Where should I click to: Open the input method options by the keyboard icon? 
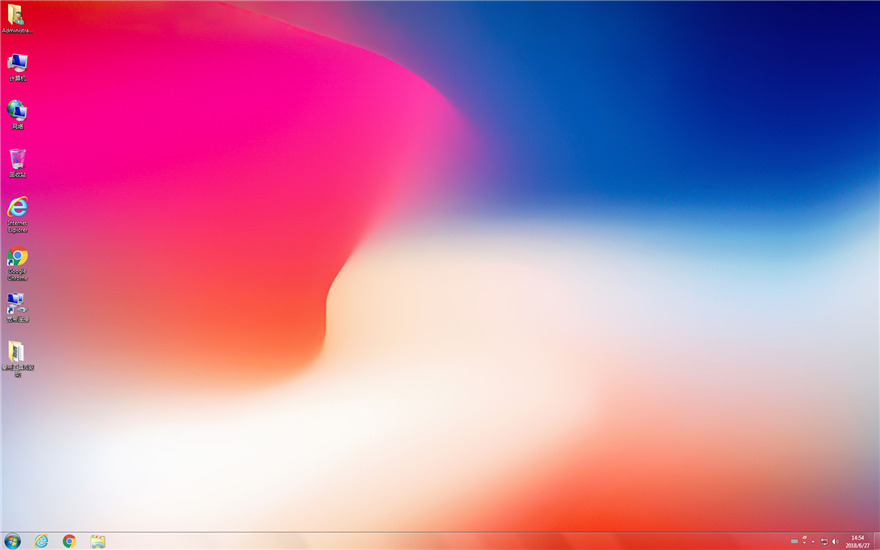[804, 540]
